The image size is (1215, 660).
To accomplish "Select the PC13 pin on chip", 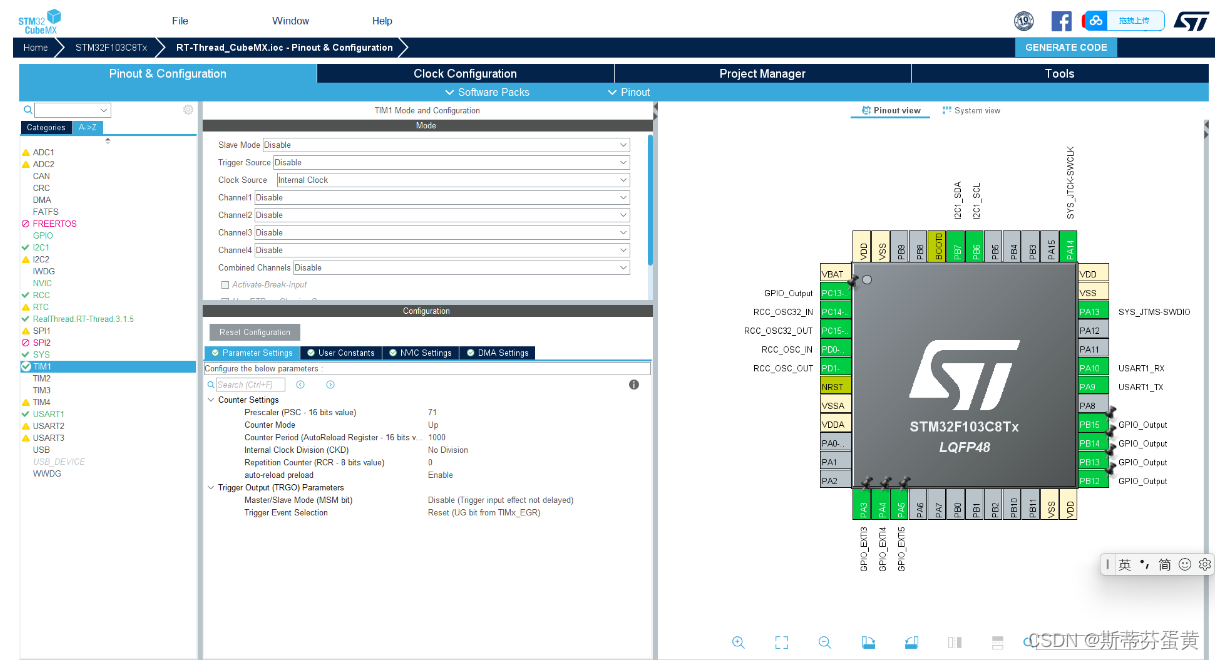I will pos(835,293).
